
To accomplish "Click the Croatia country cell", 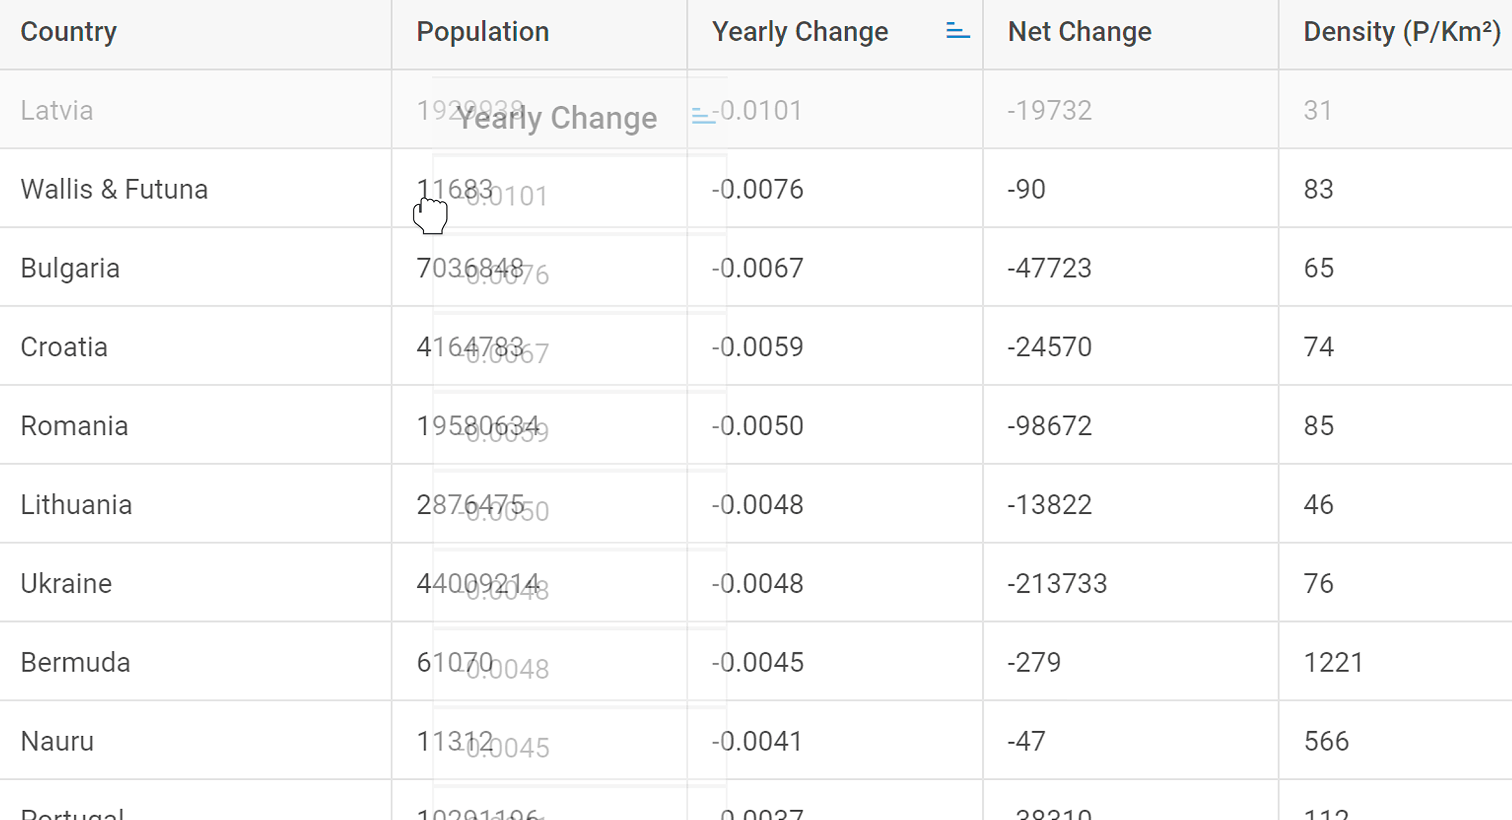I will coord(195,347).
